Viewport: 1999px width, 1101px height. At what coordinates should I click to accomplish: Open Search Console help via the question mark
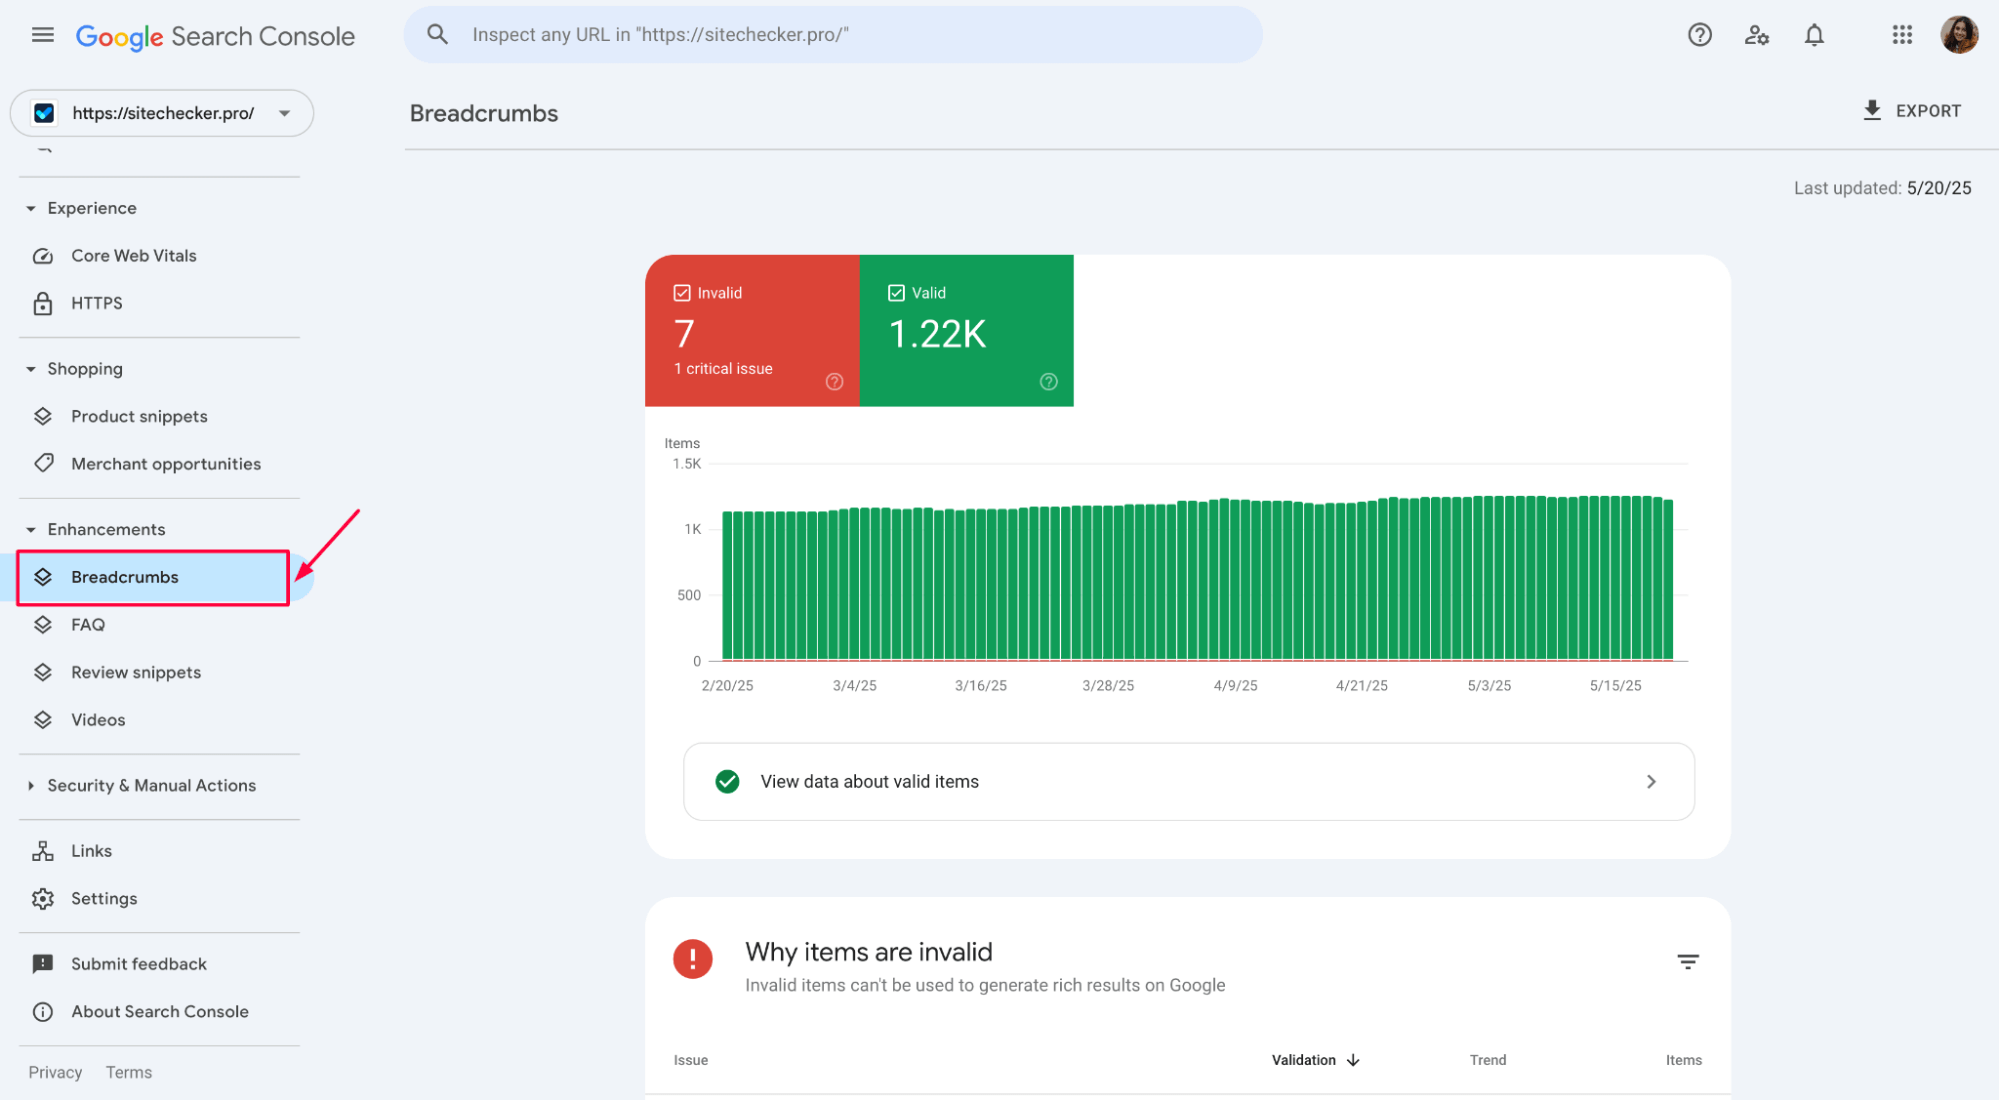point(1699,34)
